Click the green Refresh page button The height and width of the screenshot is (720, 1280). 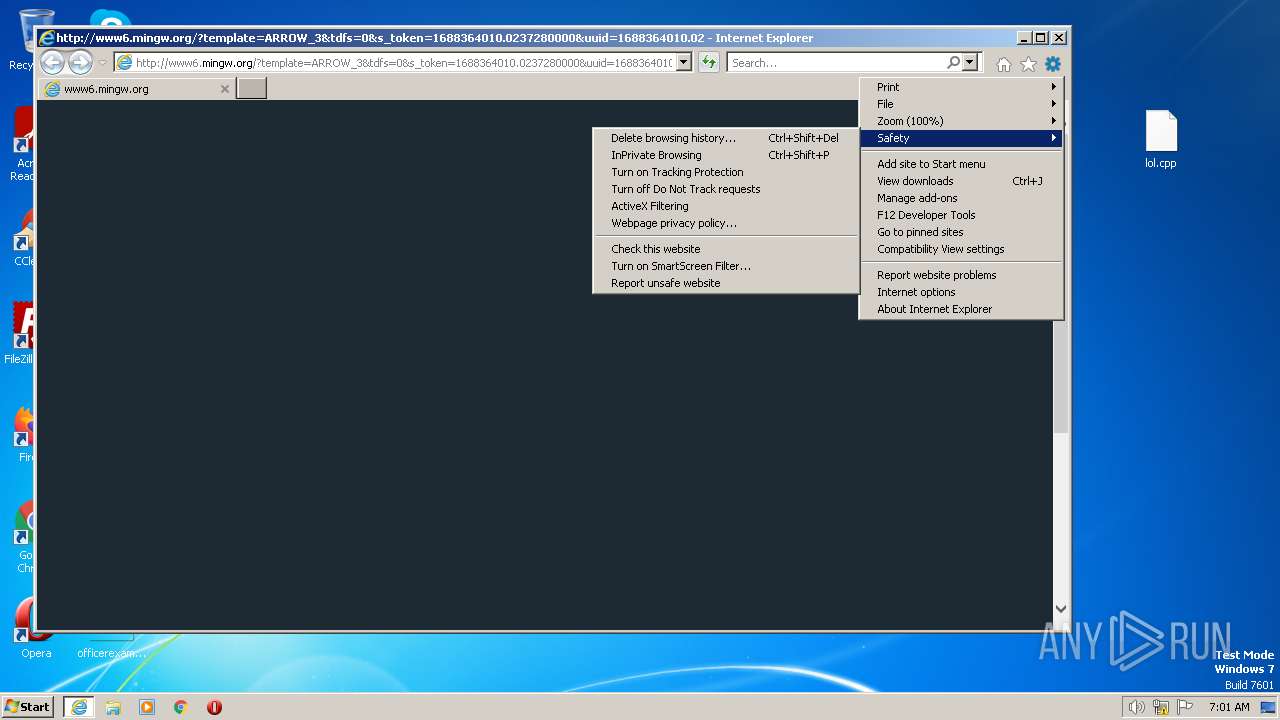coord(709,63)
